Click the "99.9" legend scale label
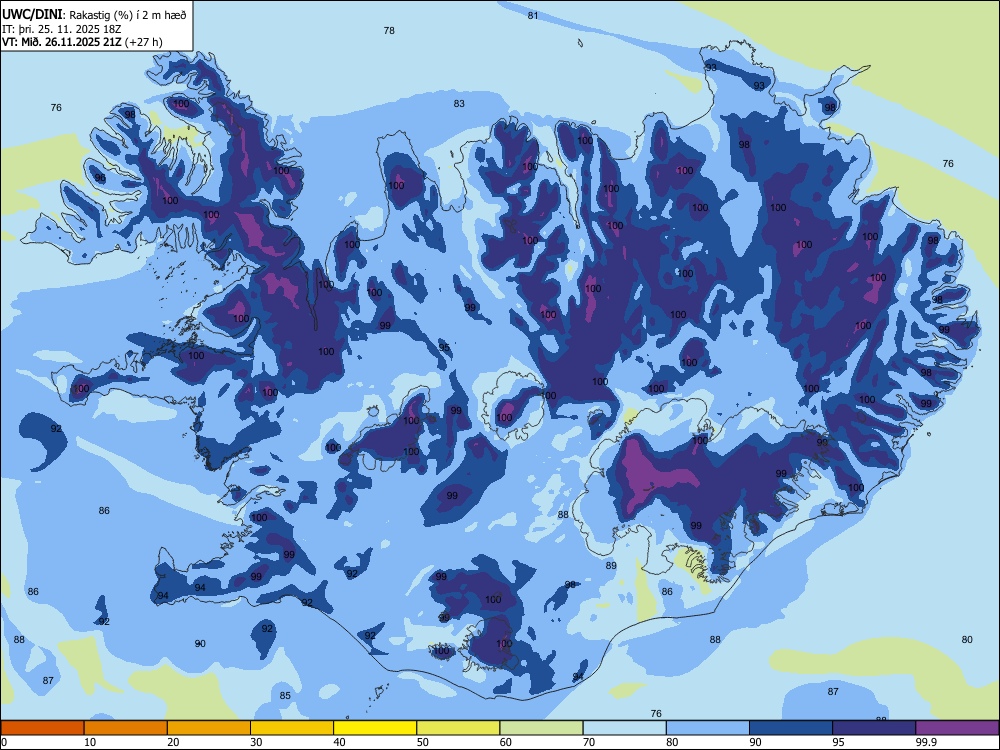The height and width of the screenshot is (750, 1000). point(925,742)
